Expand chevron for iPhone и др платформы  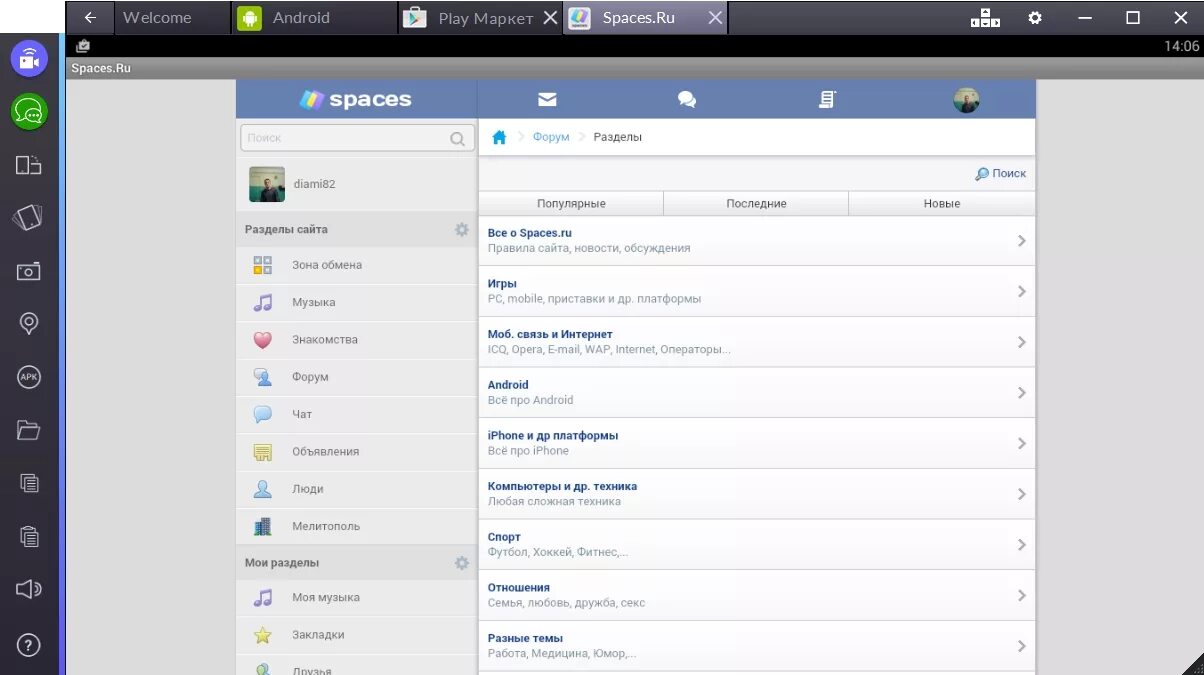pos(1021,443)
